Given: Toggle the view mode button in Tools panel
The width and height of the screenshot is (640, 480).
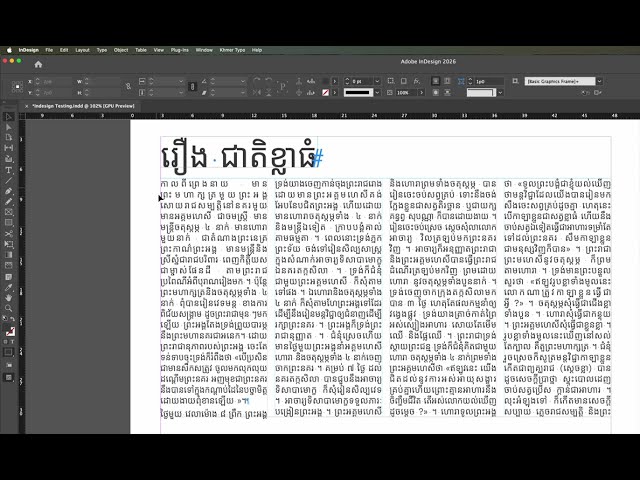Looking at the screenshot, I should pos(9,378).
